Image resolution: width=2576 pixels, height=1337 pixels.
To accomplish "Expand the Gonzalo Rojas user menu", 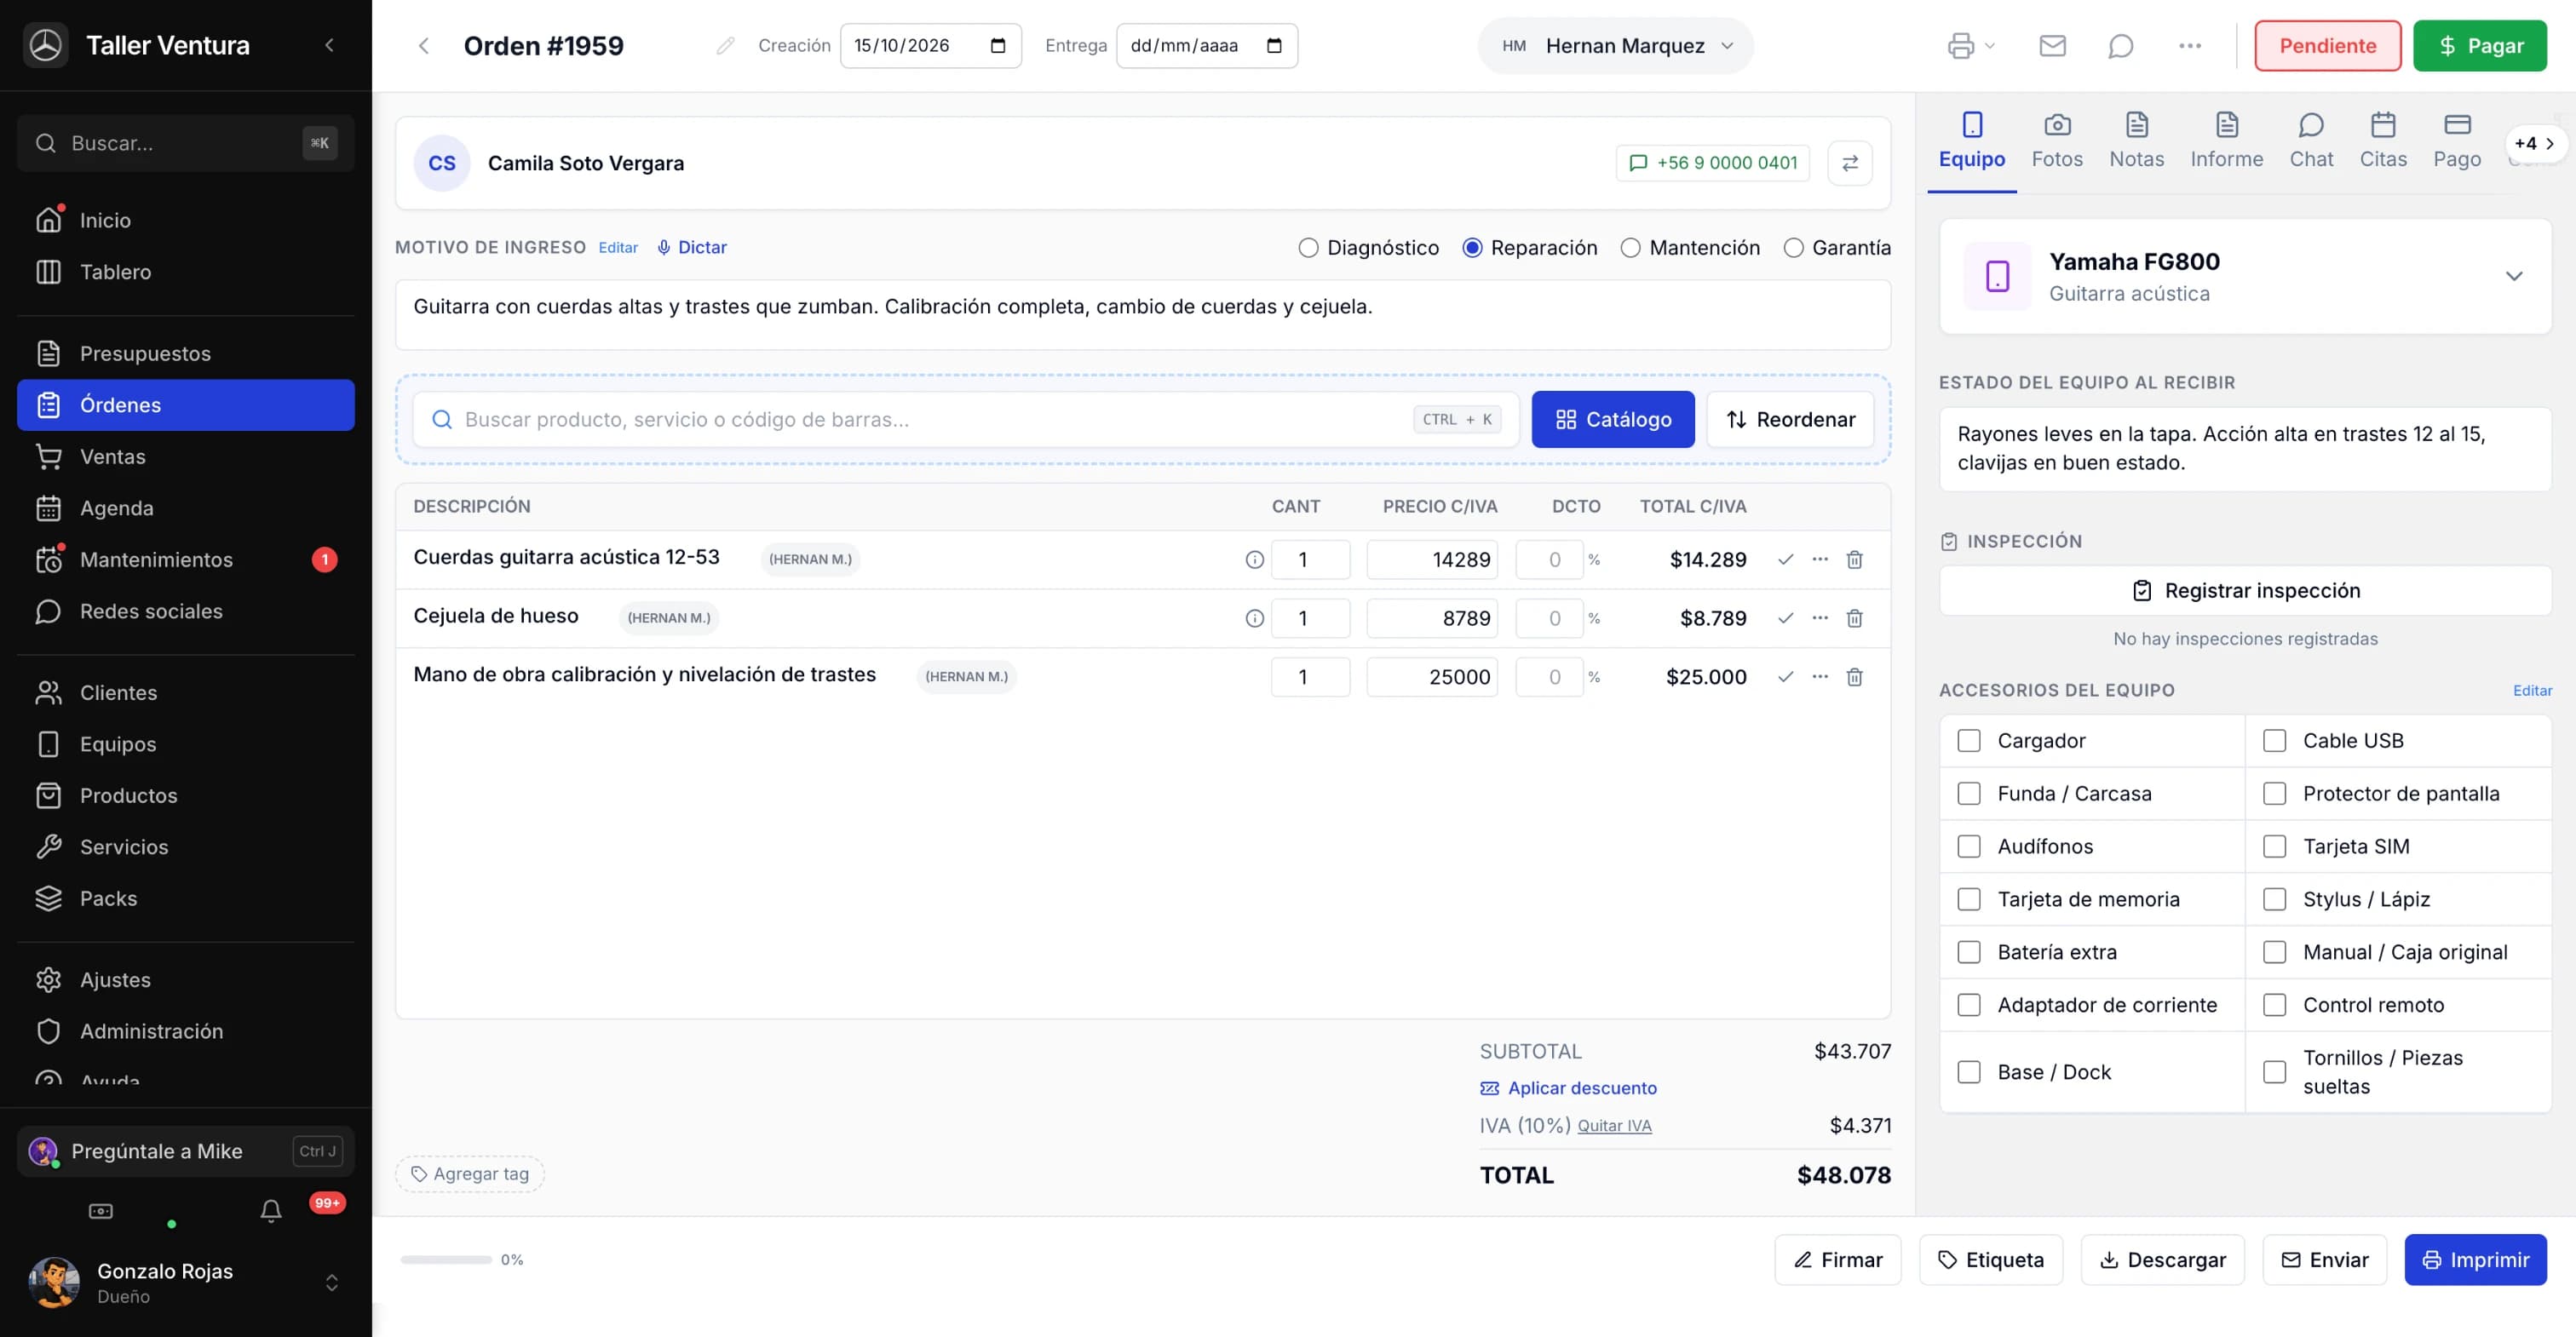I will tap(332, 1283).
